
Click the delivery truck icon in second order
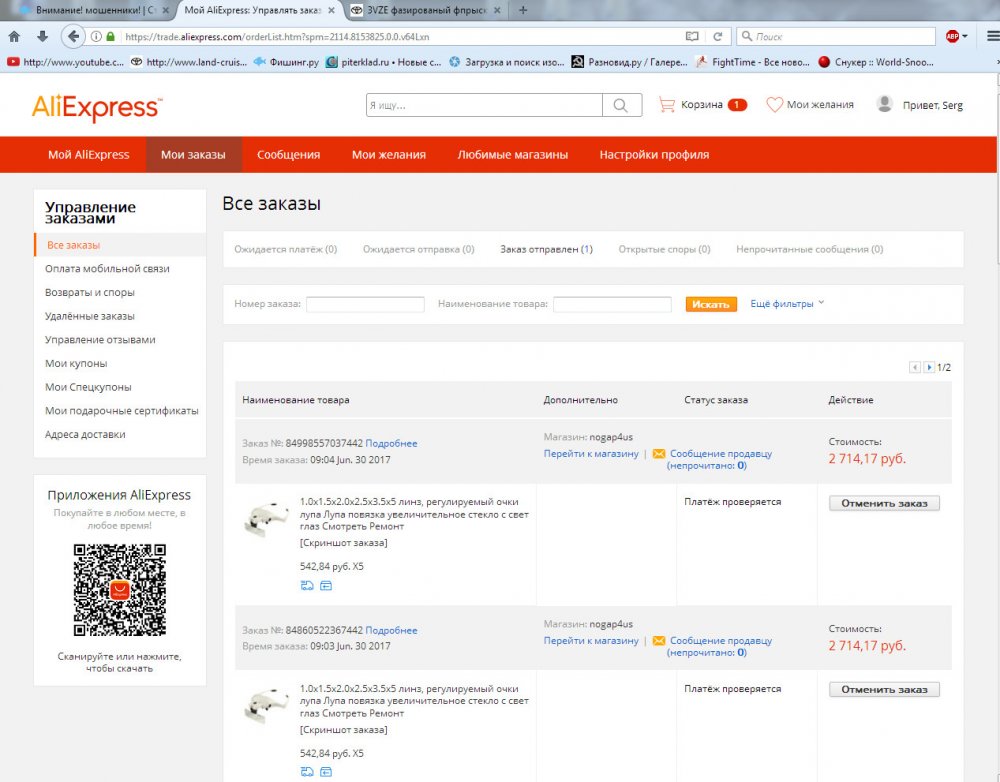(307, 772)
